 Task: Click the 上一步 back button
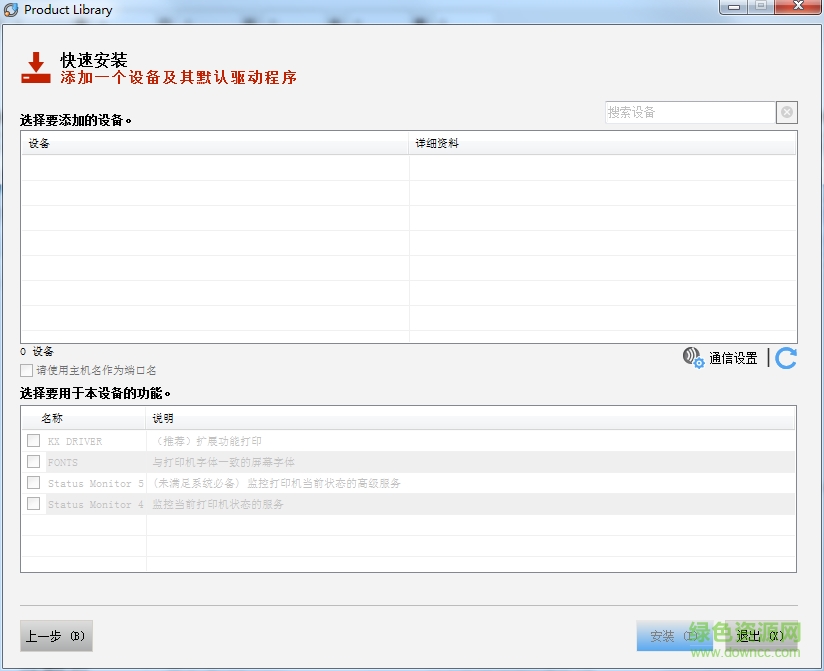[55, 635]
